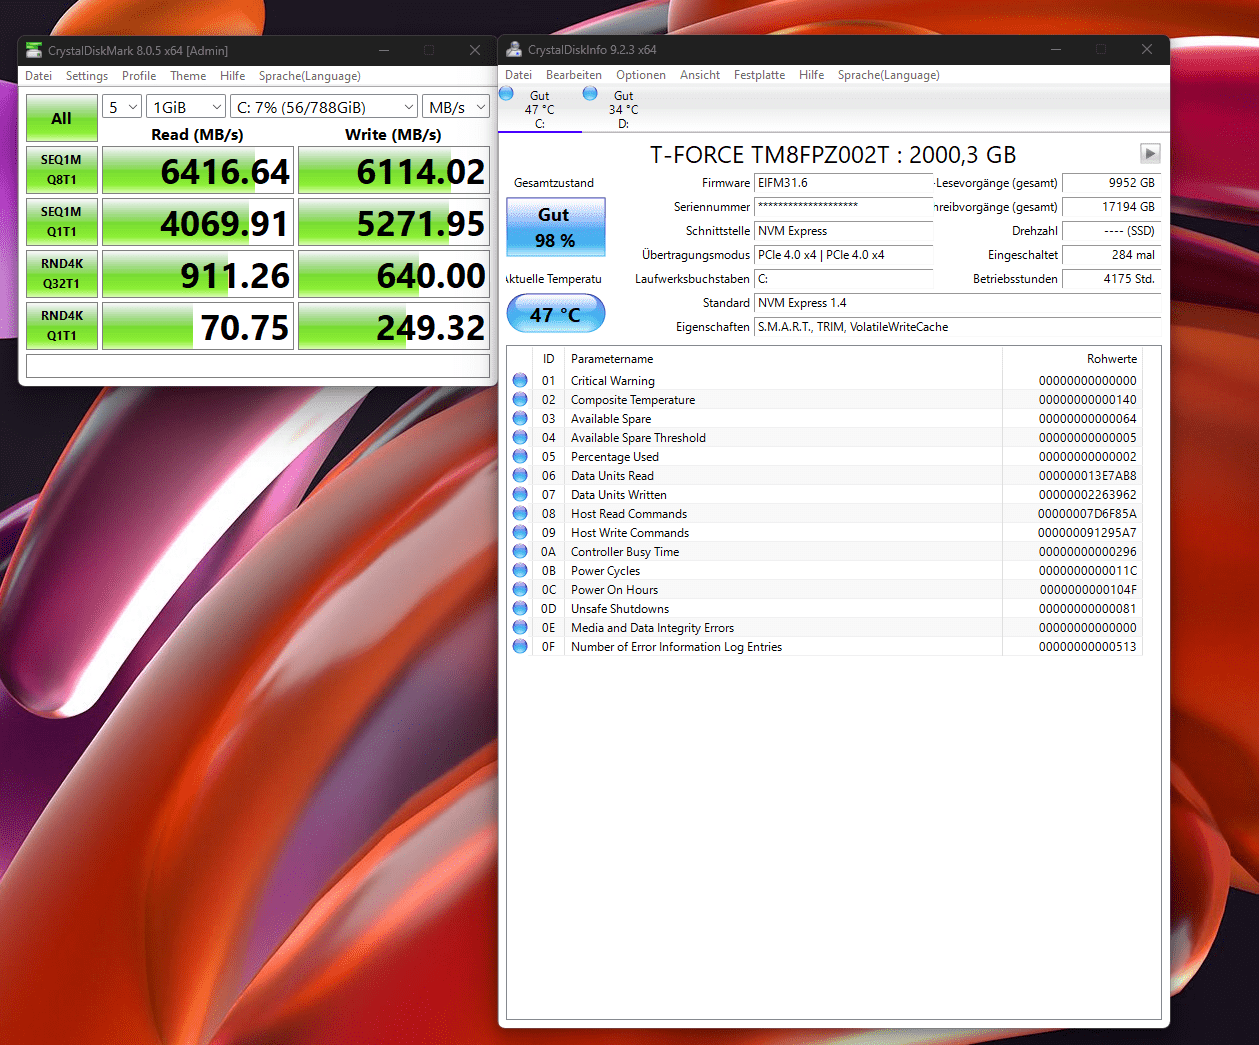Run the RND4K Q32T1 benchmark
Viewport: 1259px width, 1045px height.
[x=61, y=274]
